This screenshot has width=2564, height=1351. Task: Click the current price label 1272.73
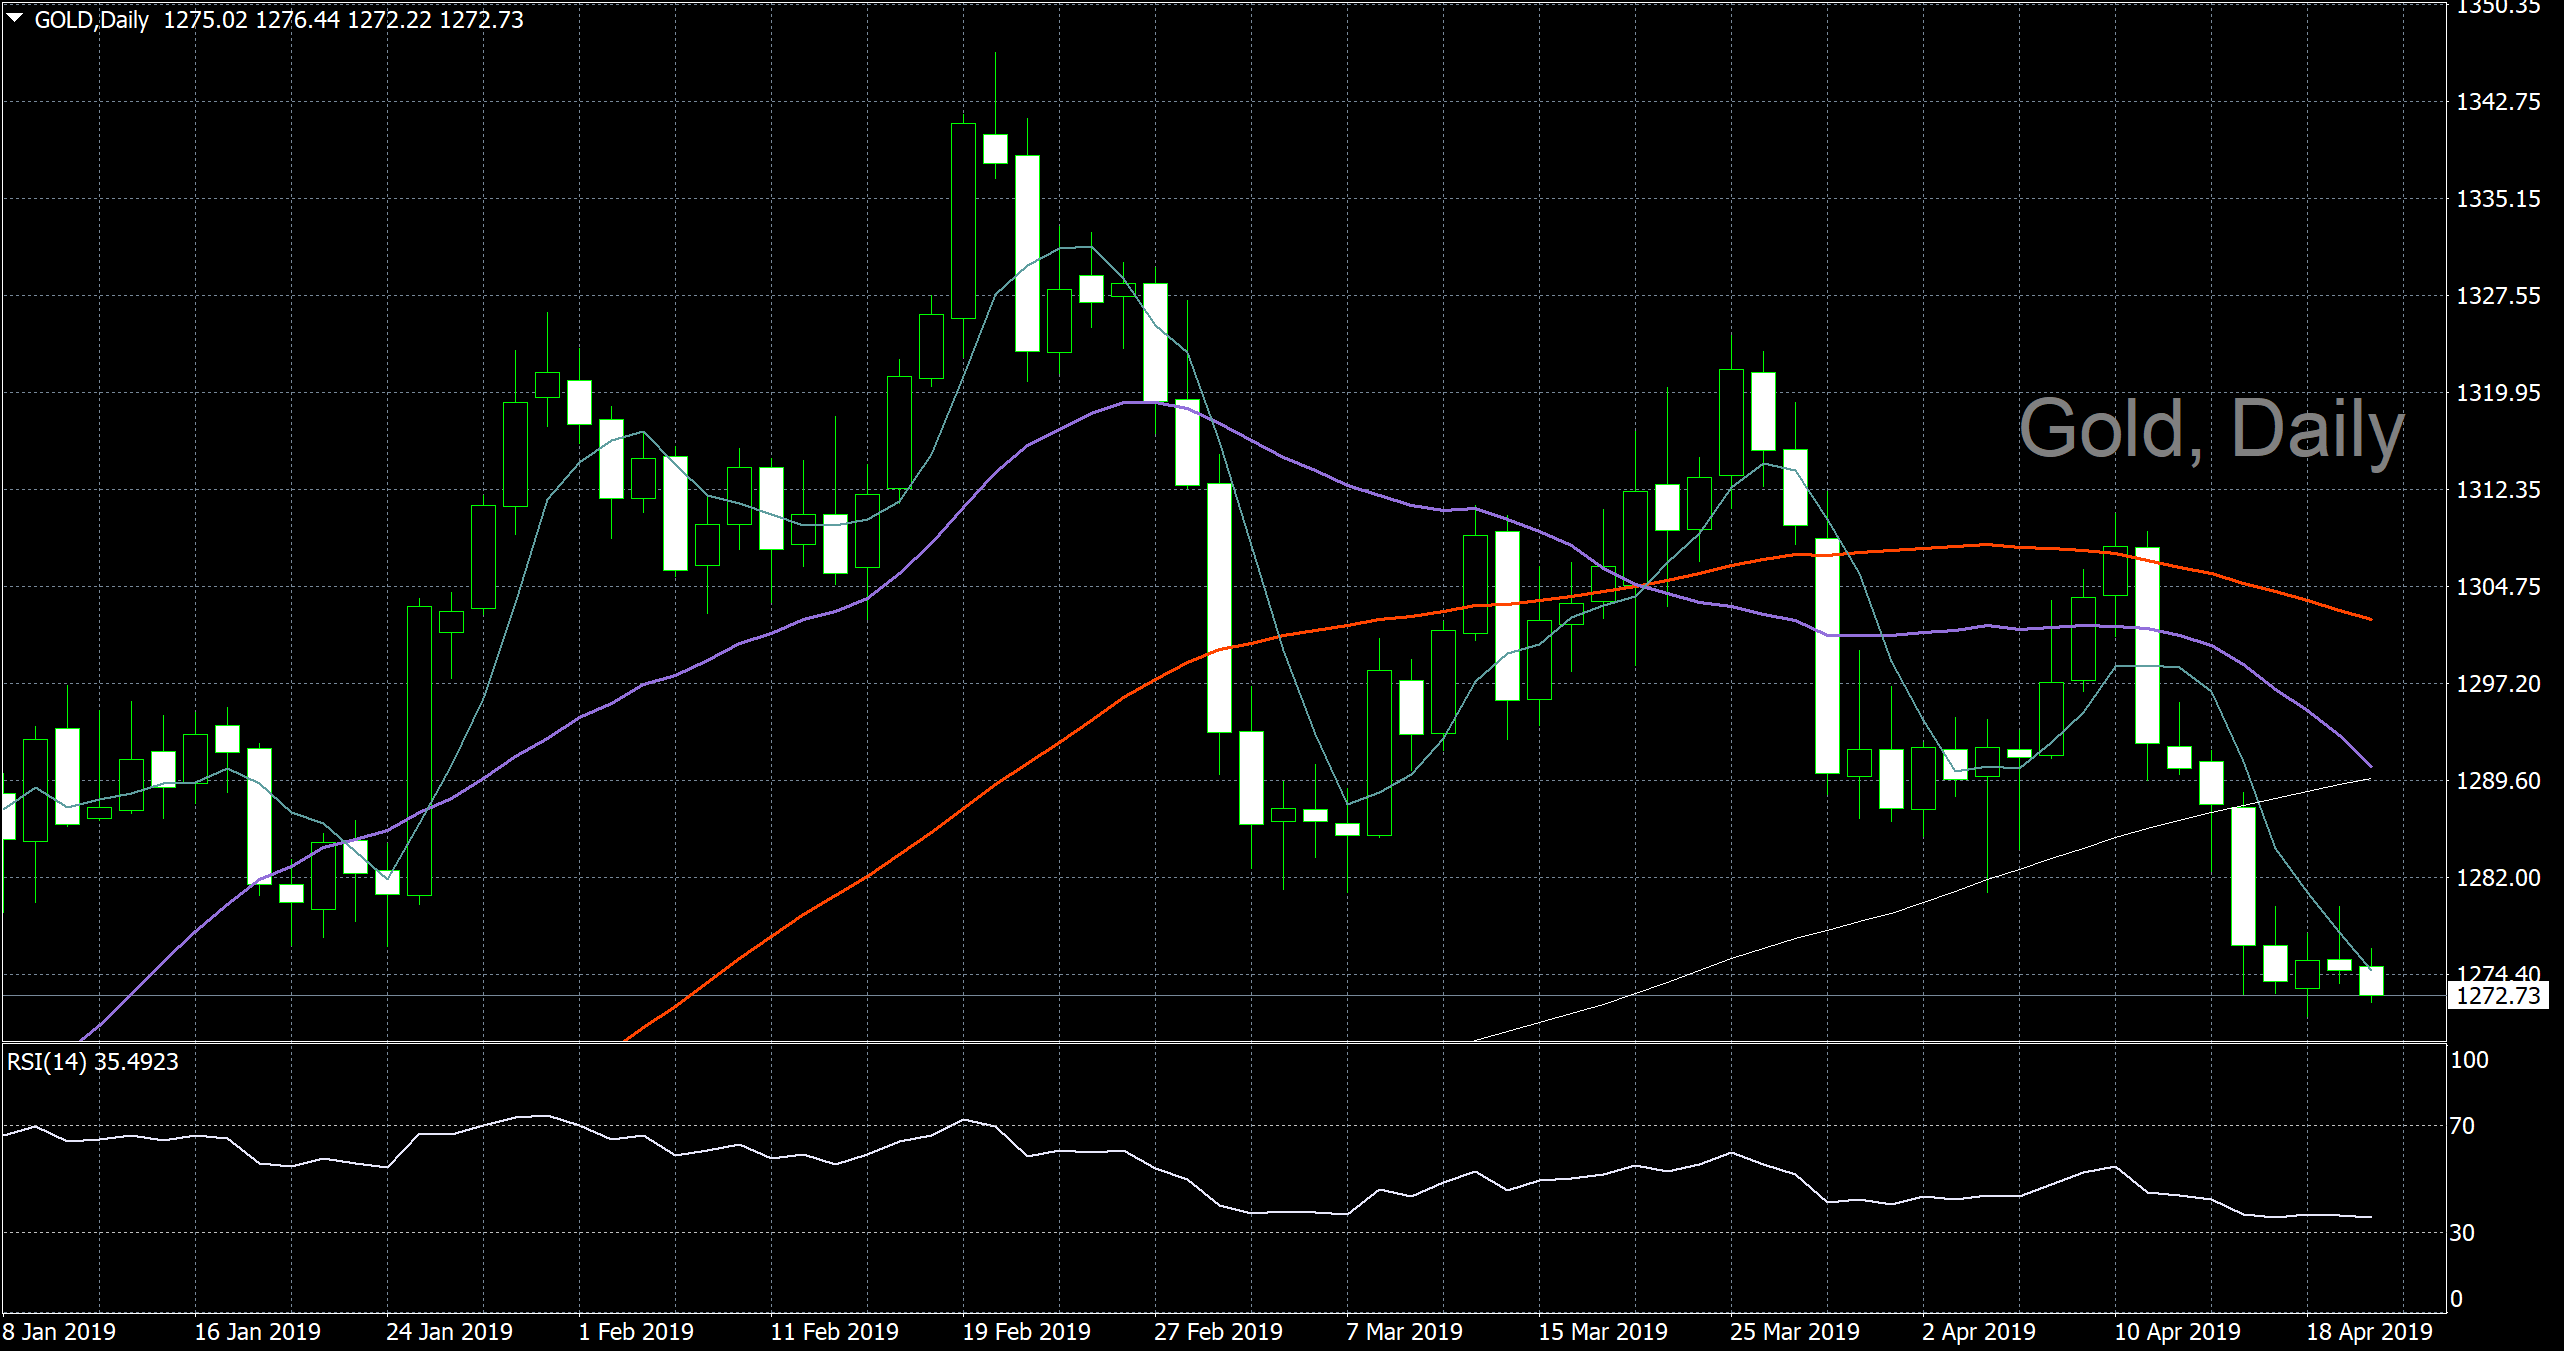pyautogui.click(x=2498, y=996)
